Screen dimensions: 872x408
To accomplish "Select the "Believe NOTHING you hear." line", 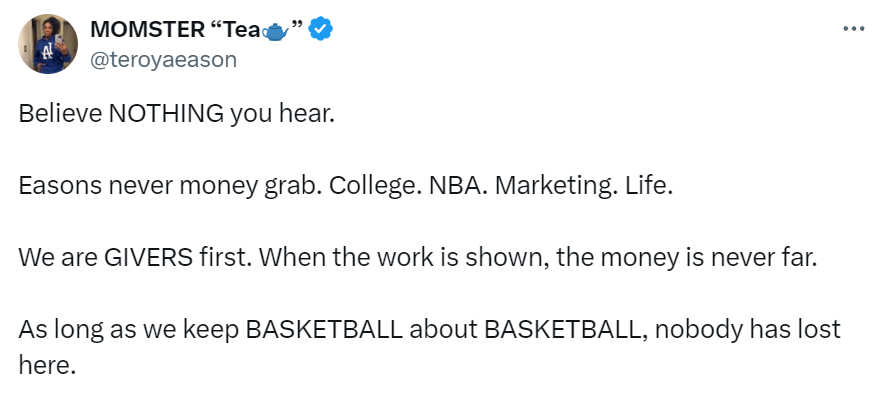I will [x=174, y=114].
